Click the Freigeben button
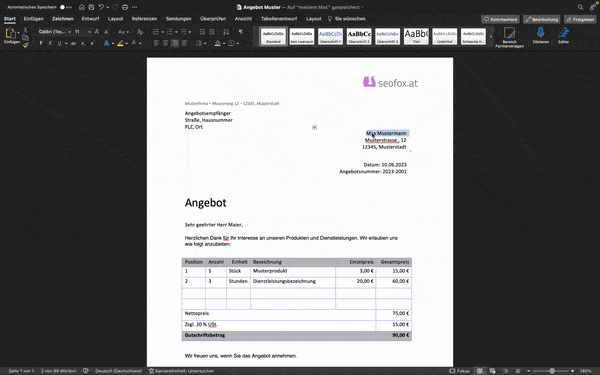Viewport: 600px width, 375px height. 580,19
